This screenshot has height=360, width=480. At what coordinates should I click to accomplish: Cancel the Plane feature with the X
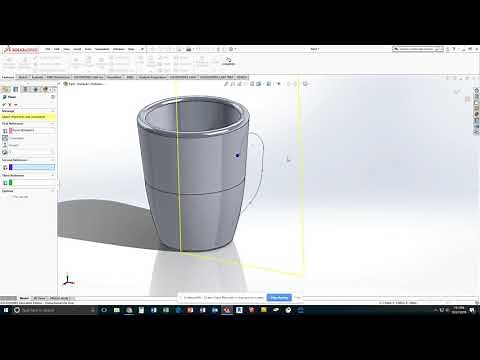point(10,105)
